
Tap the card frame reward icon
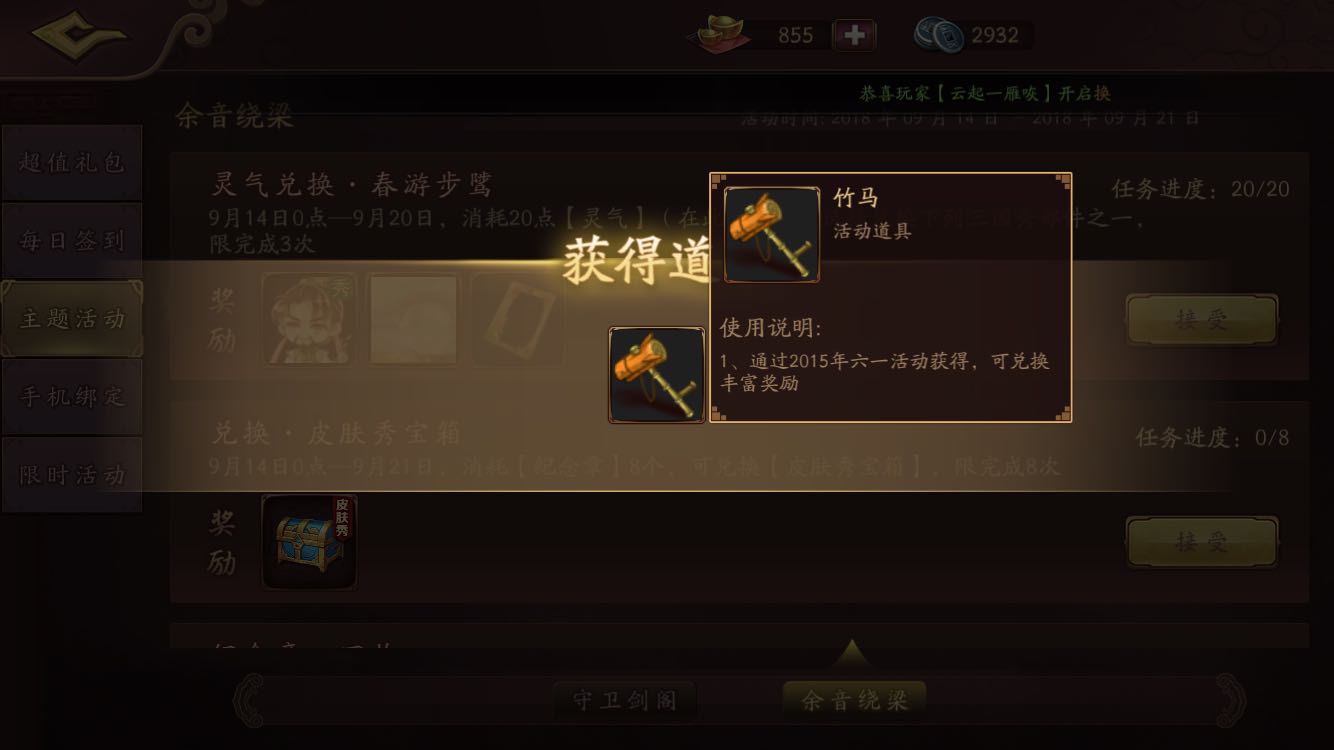point(517,320)
